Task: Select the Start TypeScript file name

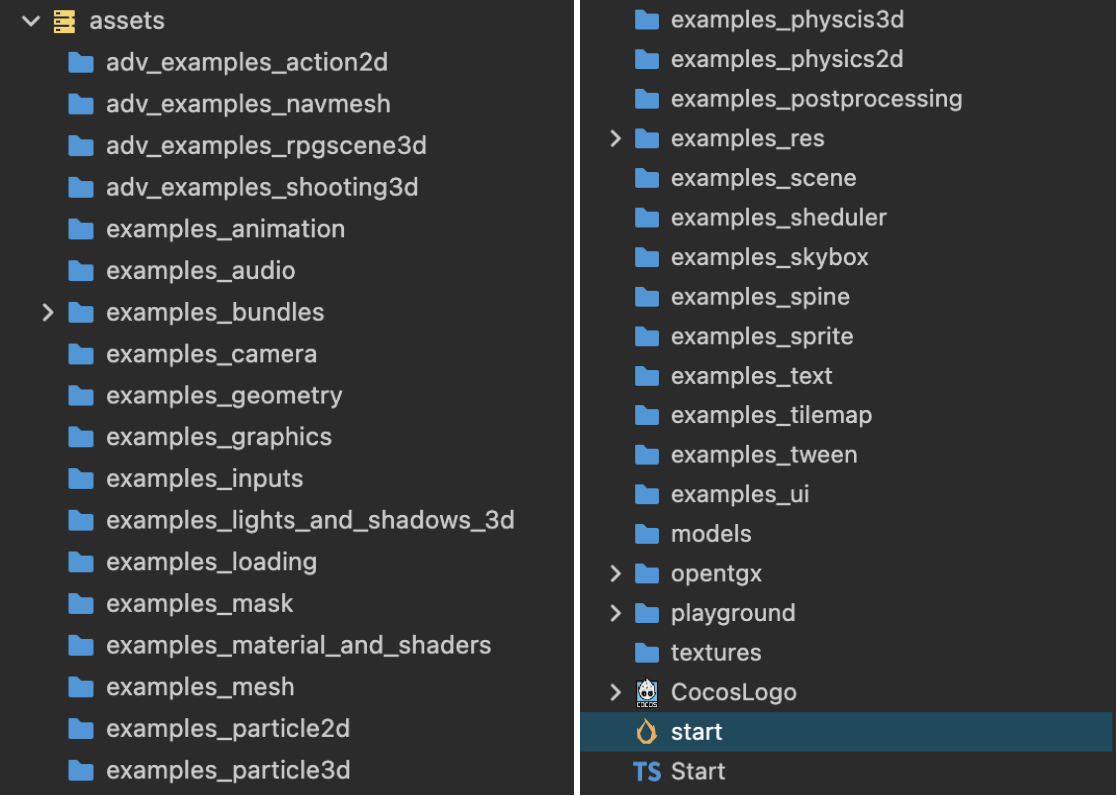Action: [x=698, y=772]
